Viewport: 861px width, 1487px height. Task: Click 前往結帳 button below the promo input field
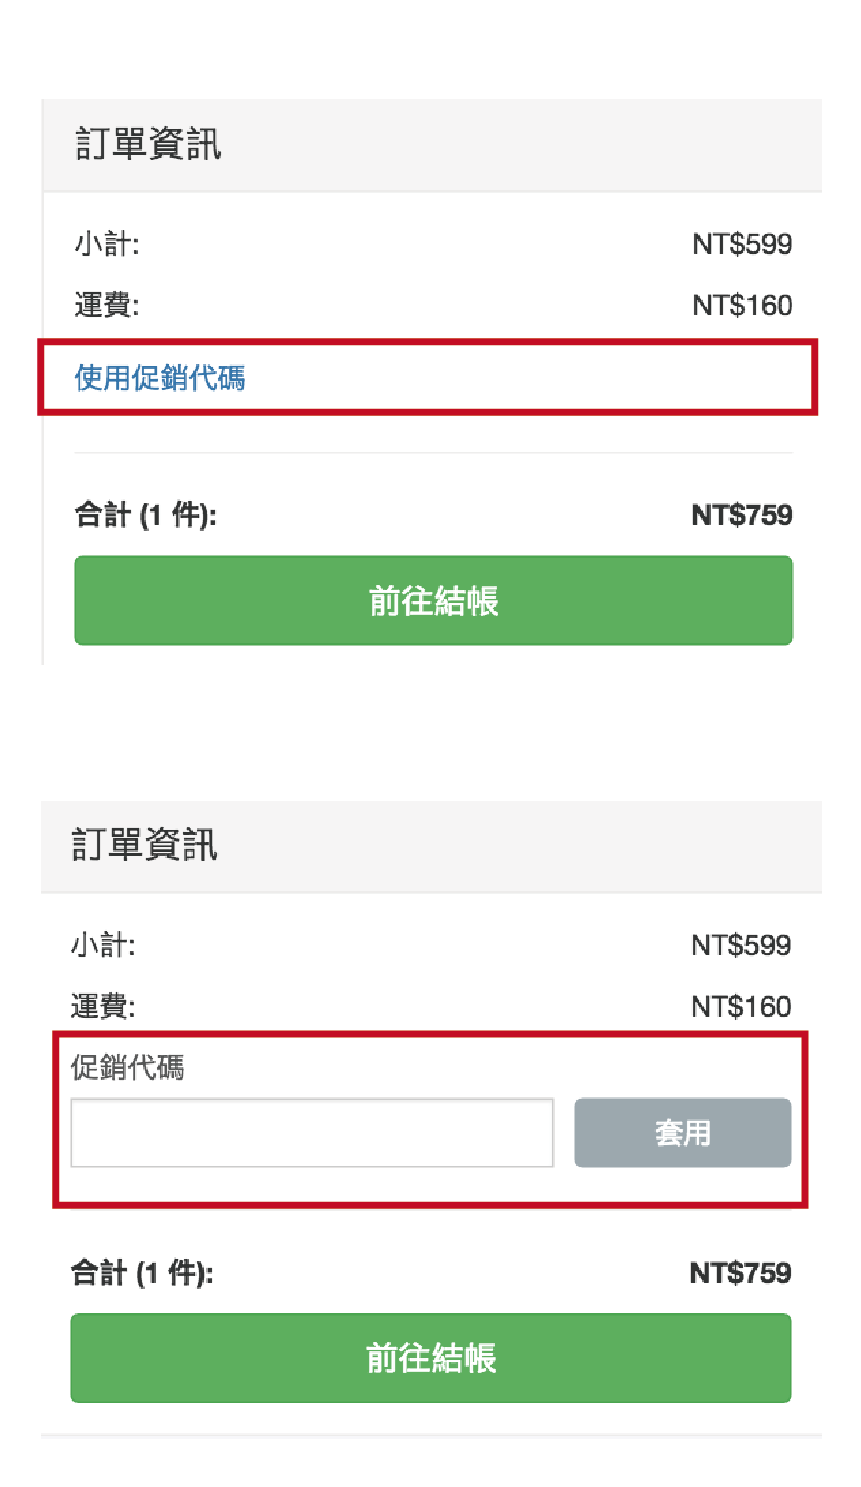[x=430, y=1358]
